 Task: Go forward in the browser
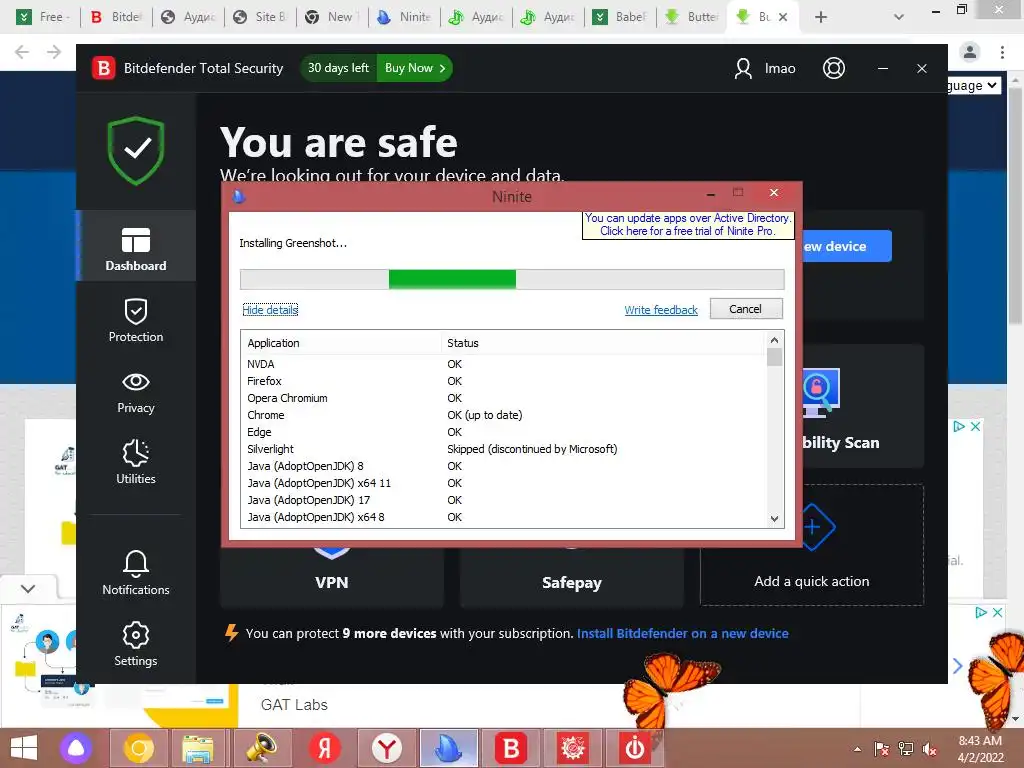pyautogui.click(x=54, y=52)
